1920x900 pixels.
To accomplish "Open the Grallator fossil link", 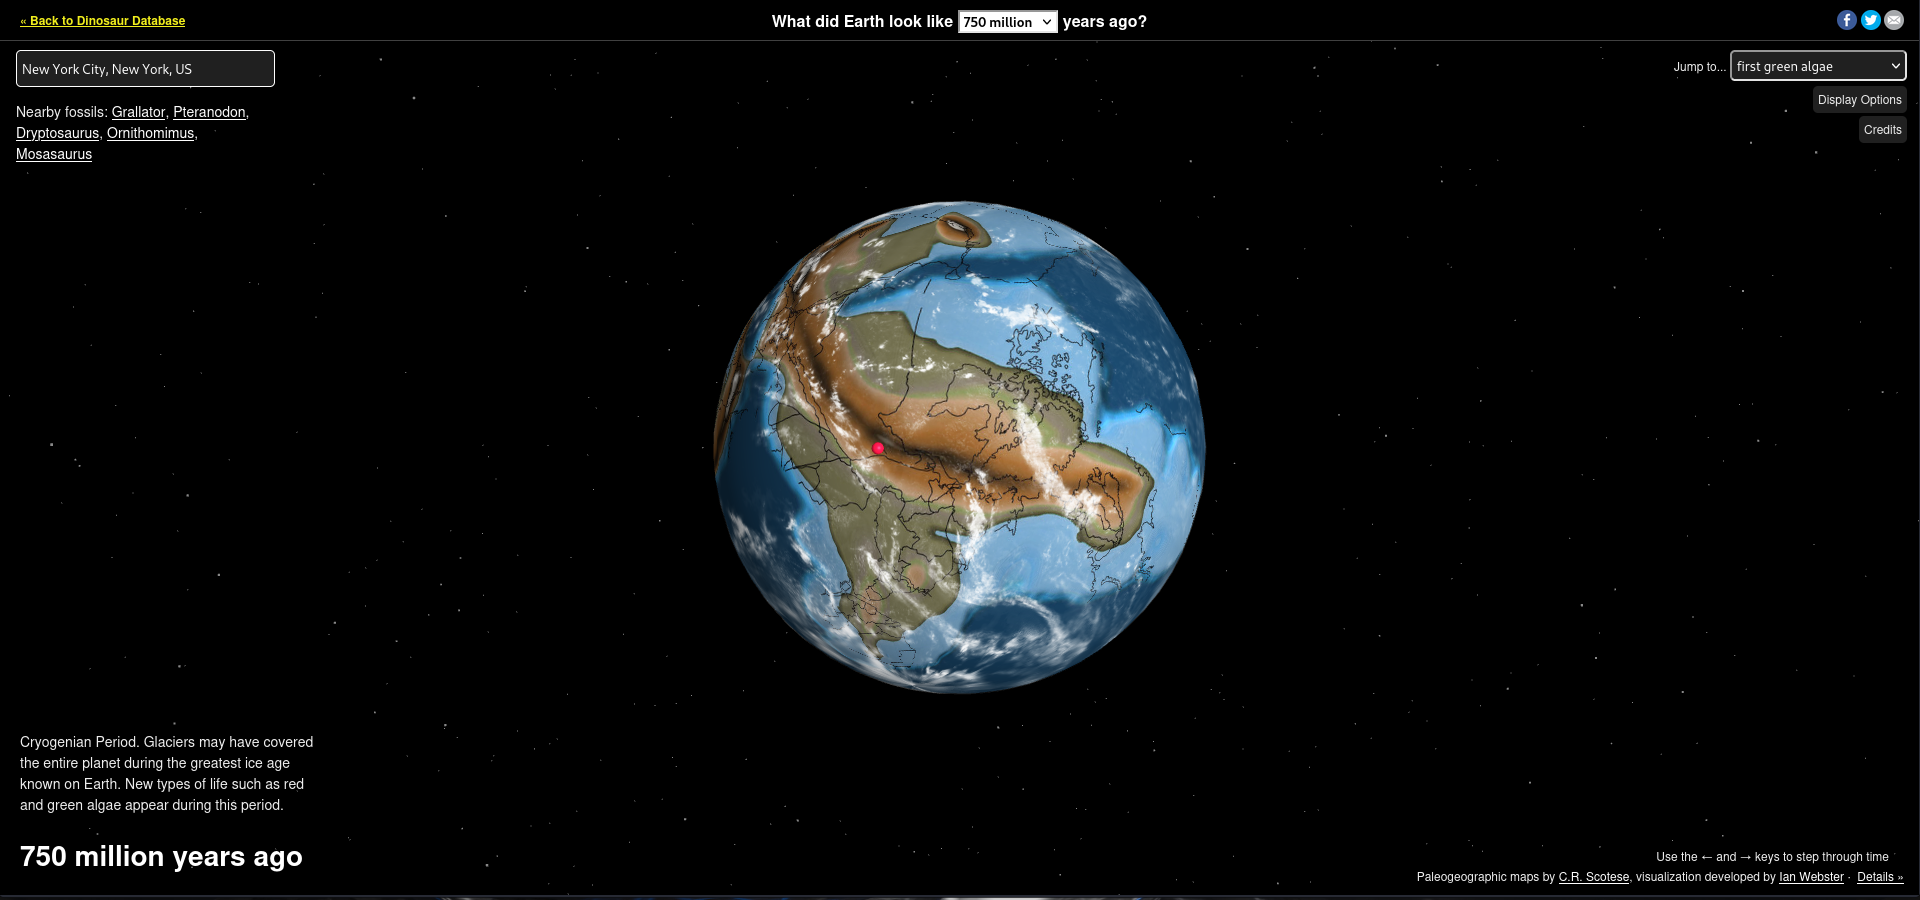I will coord(138,112).
